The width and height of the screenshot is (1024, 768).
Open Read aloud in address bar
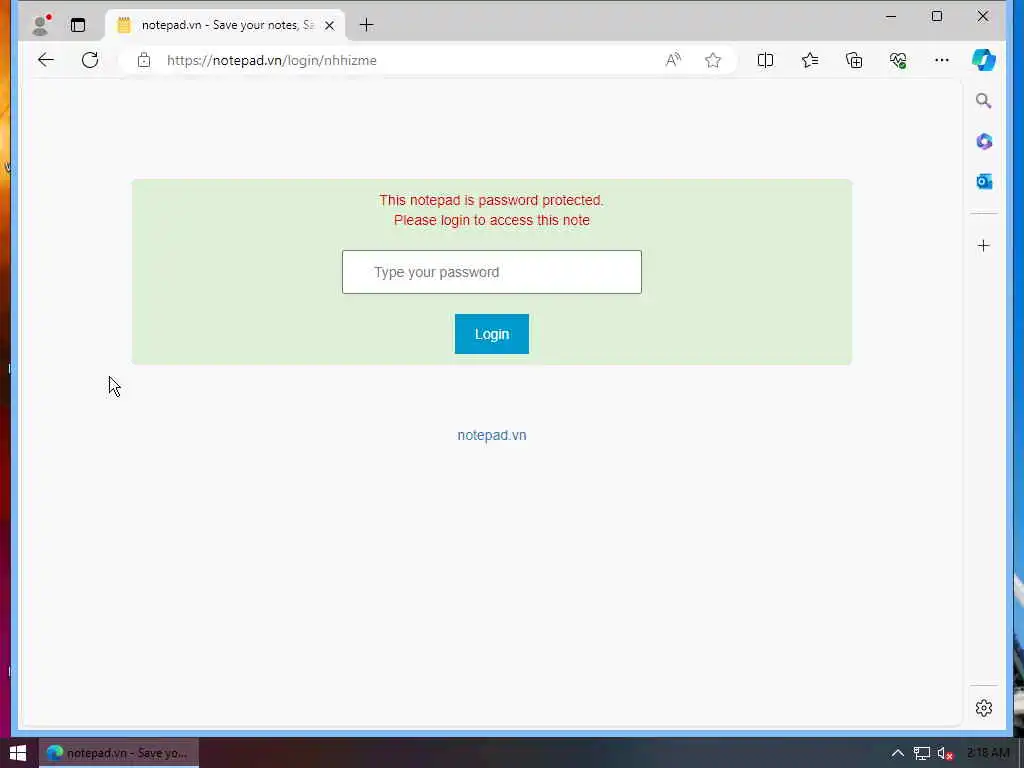[673, 60]
